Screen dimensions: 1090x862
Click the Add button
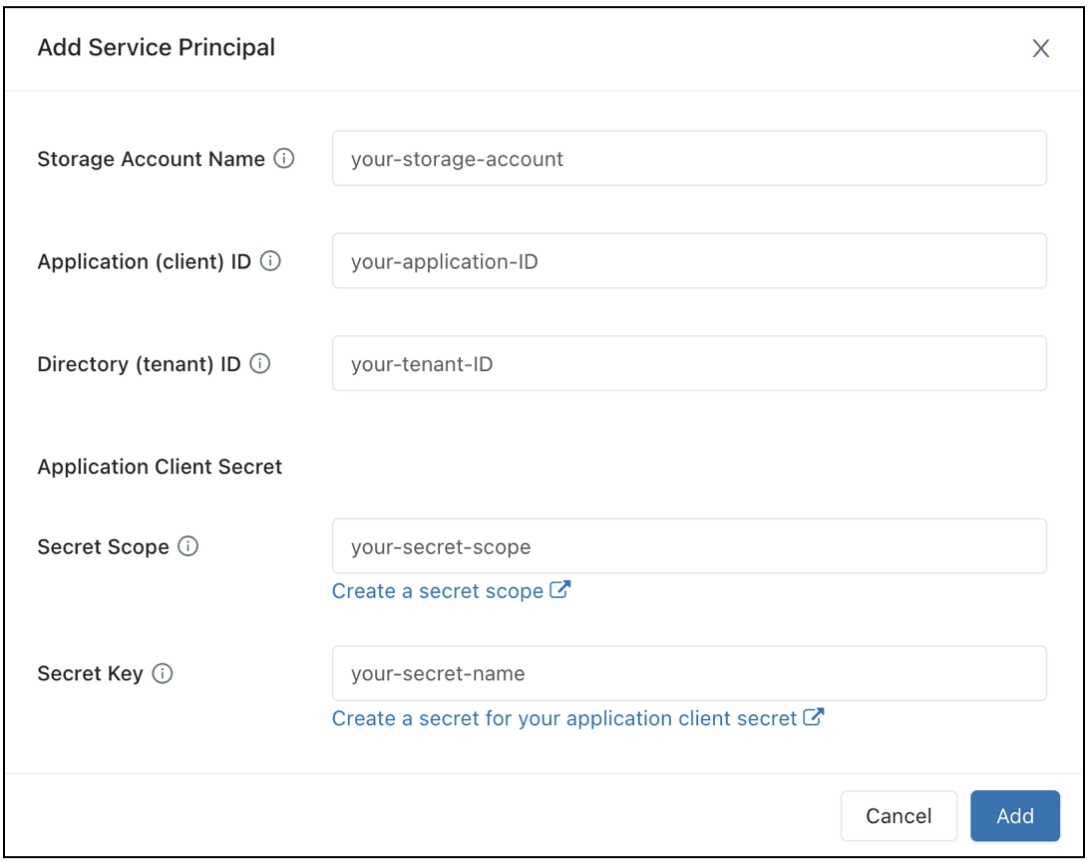[1015, 816]
